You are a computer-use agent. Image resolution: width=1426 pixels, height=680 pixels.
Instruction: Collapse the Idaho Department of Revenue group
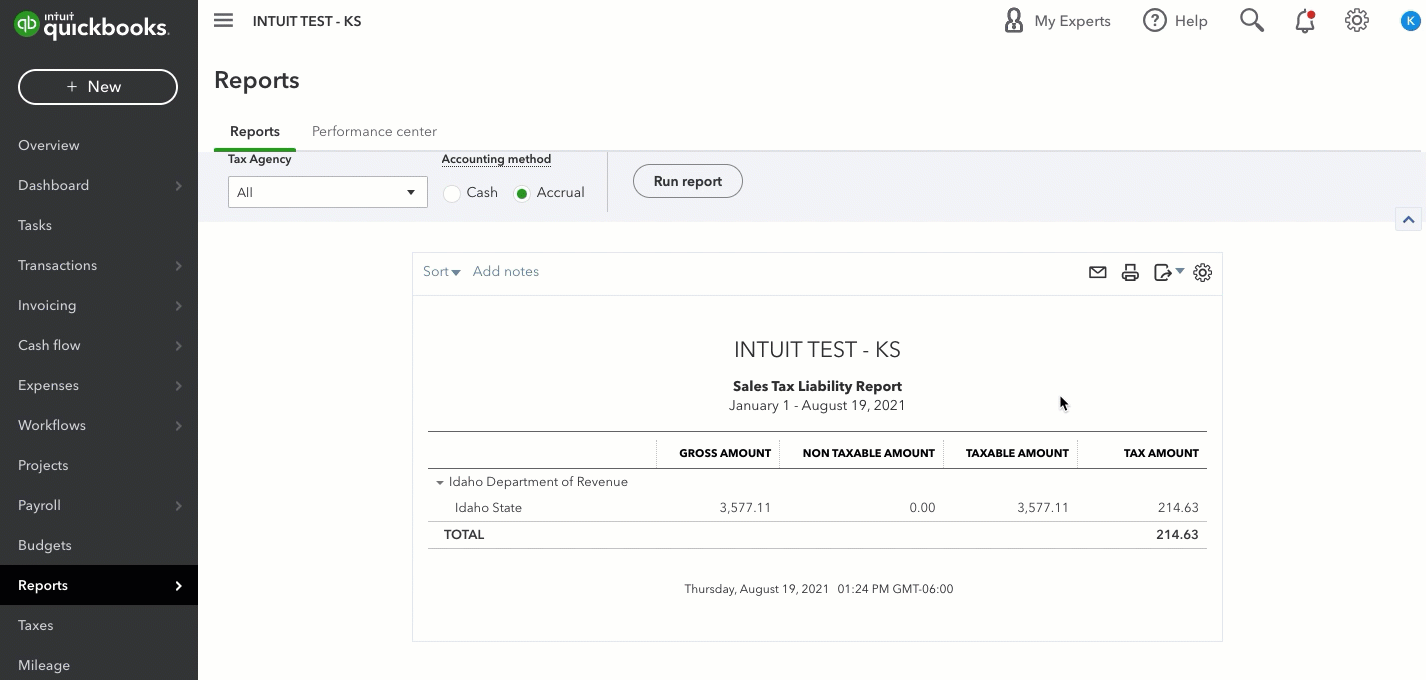[x=440, y=481]
